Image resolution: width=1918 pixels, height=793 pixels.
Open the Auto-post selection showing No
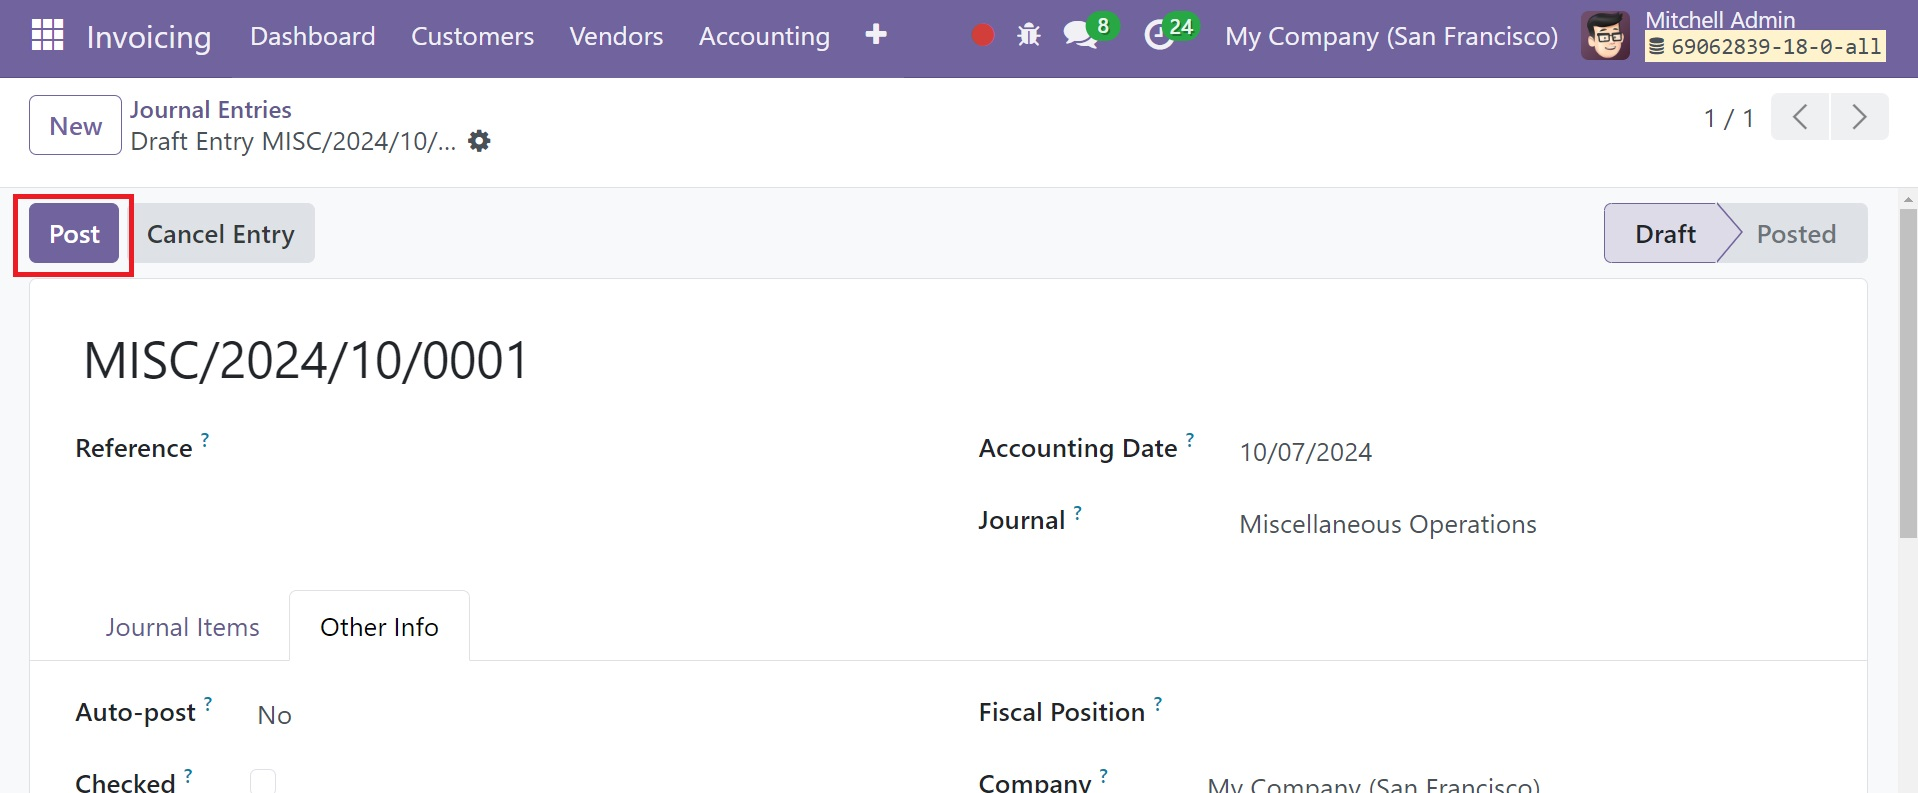[x=275, y=715]
